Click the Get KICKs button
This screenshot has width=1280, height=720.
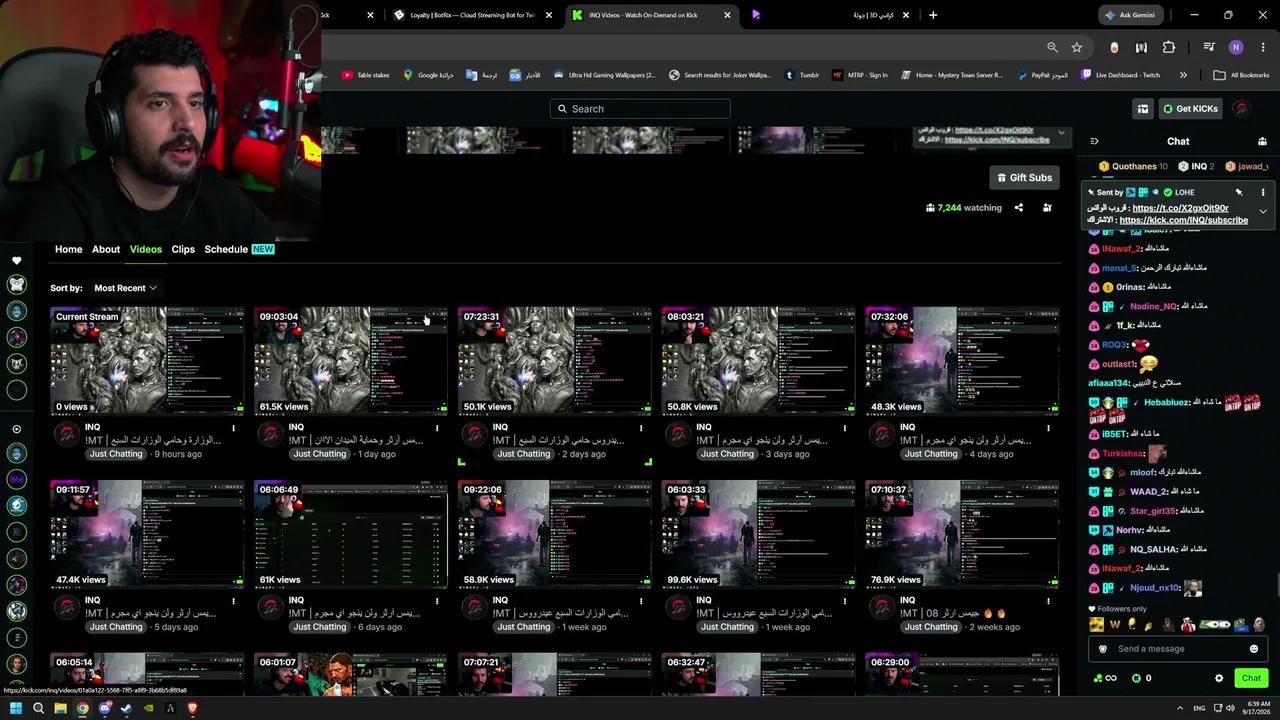pos(1190,109)
